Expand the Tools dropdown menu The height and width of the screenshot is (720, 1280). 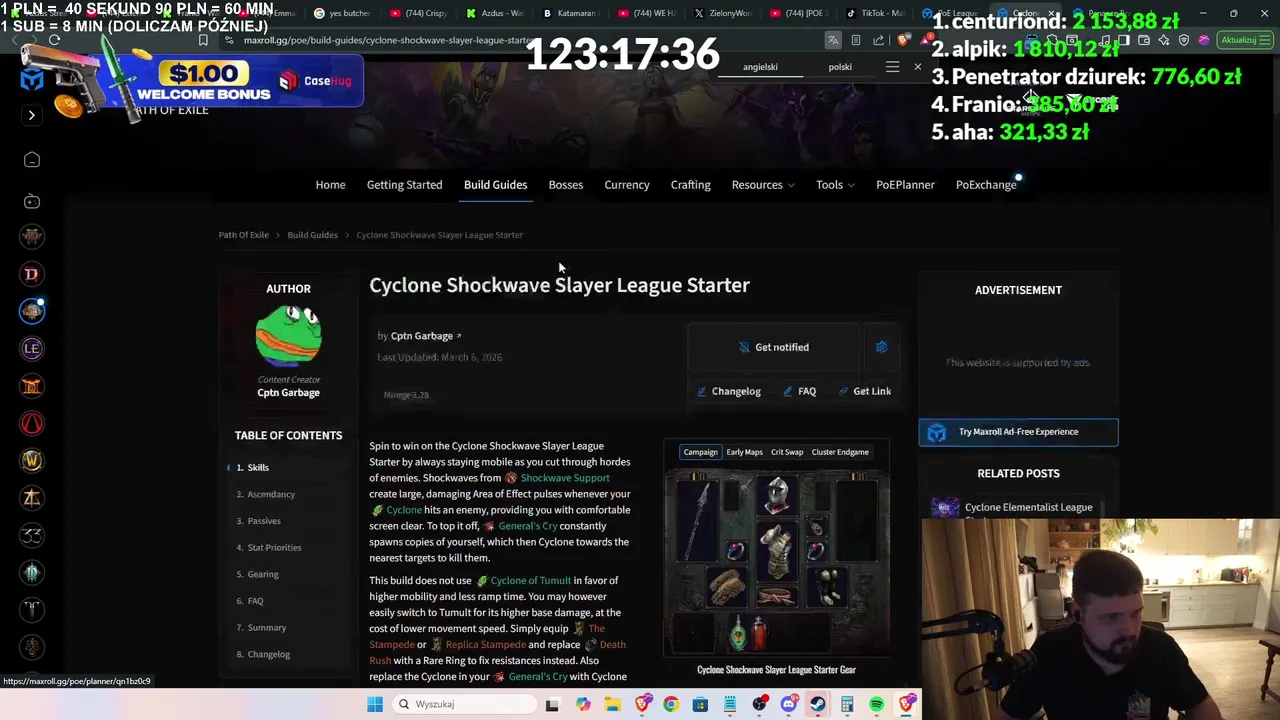click(x=835, y=185)
